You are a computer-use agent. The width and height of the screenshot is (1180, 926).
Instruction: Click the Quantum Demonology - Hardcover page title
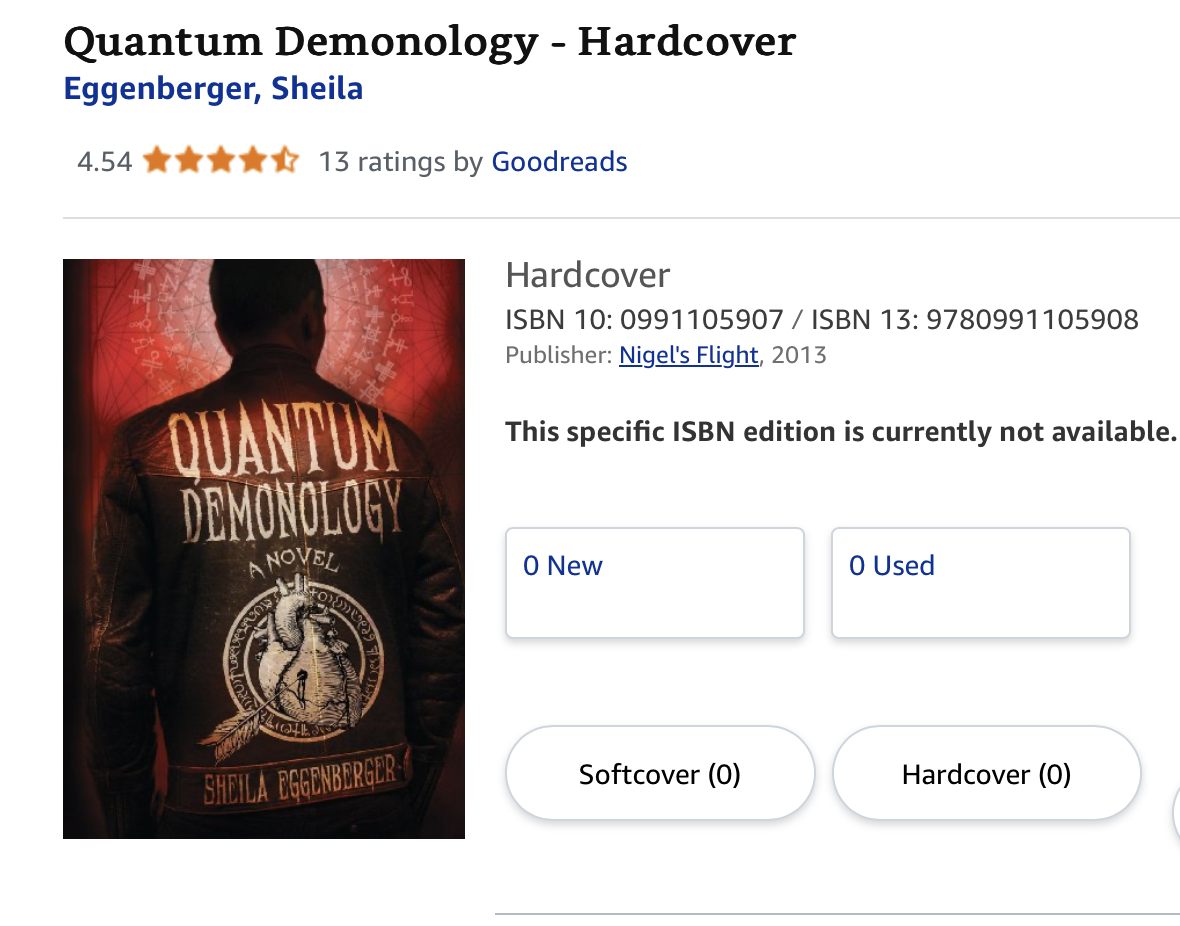(x=429, y=43)
